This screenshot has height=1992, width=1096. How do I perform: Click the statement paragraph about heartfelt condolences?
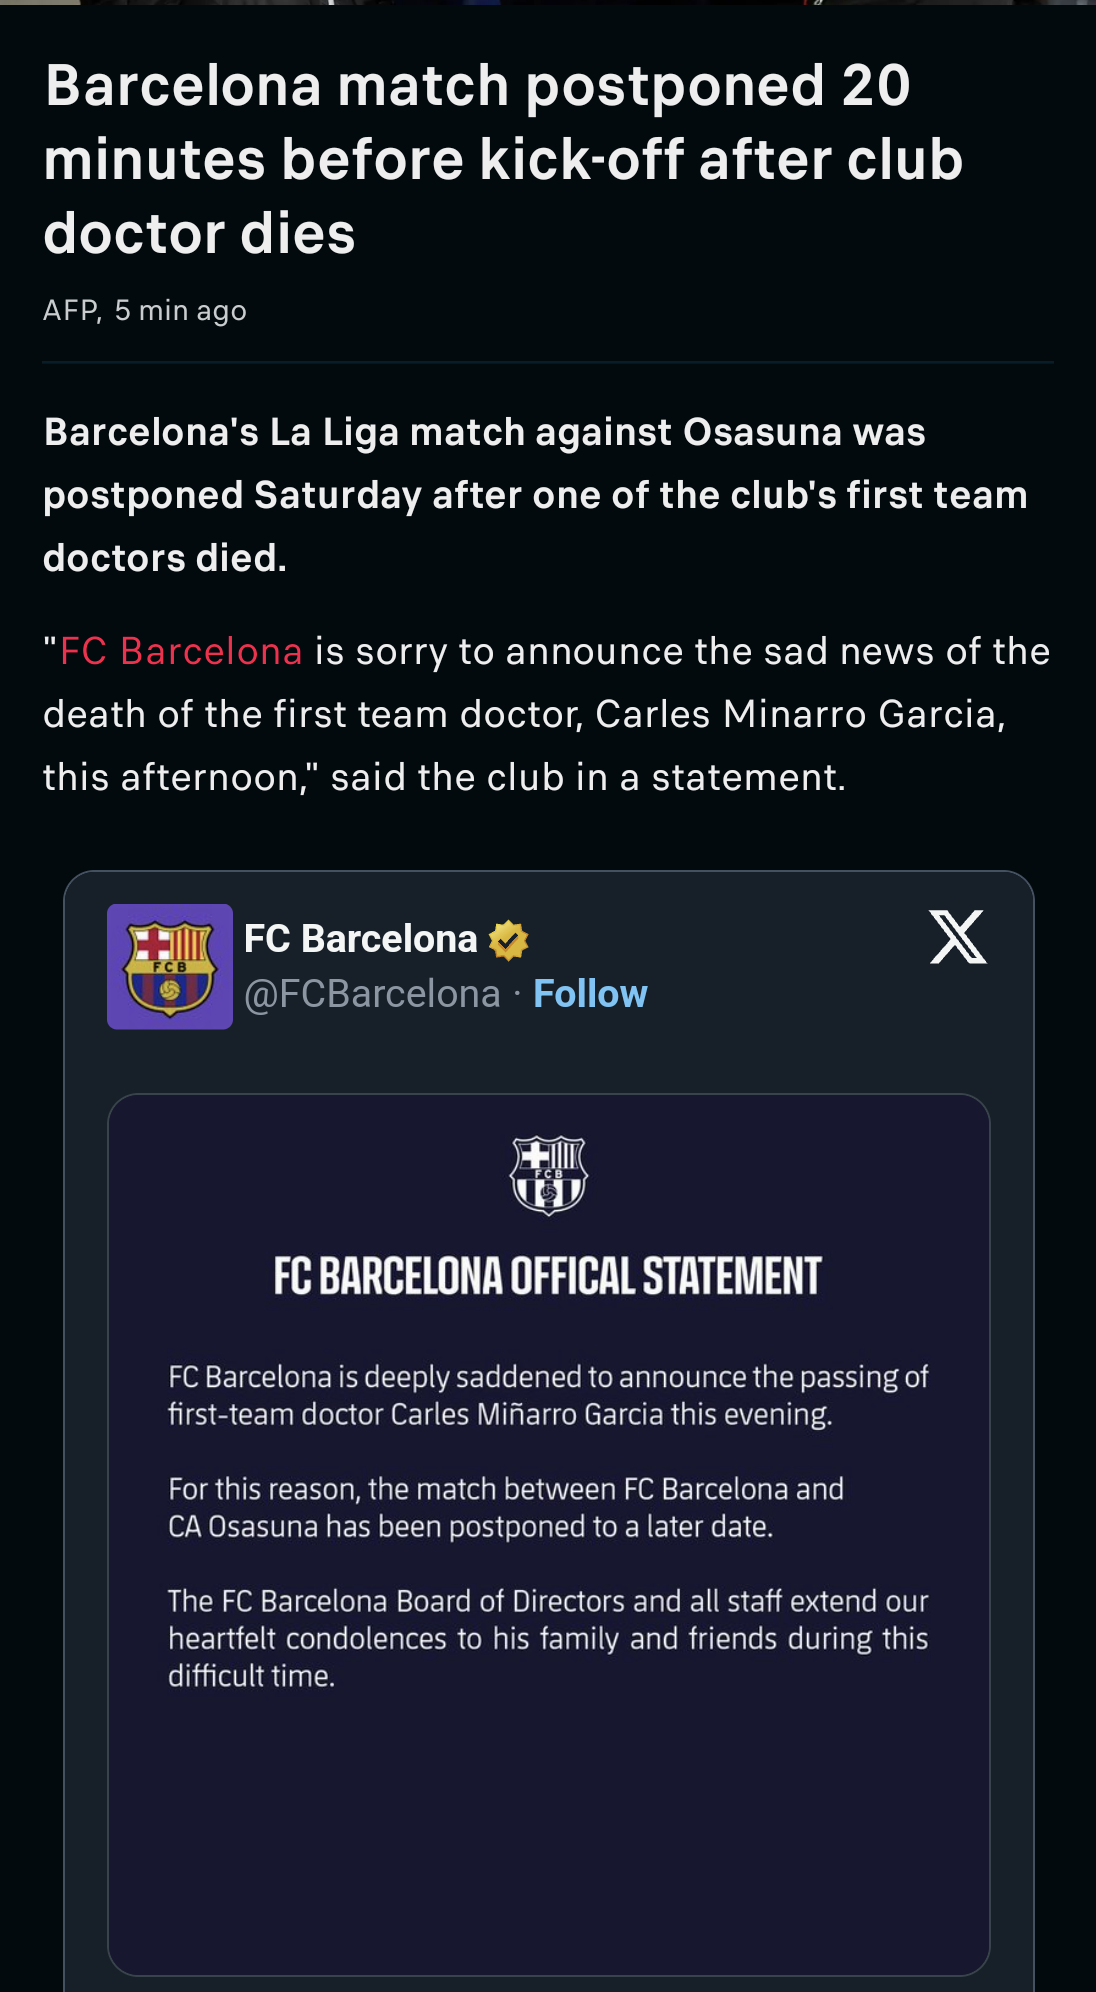[548, 1638]
